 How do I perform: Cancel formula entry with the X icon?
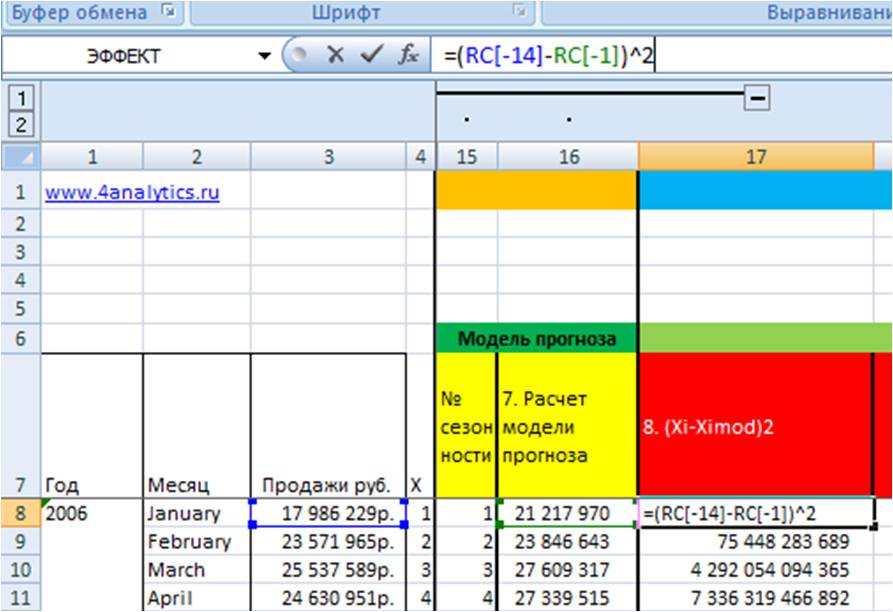[335, 55]
